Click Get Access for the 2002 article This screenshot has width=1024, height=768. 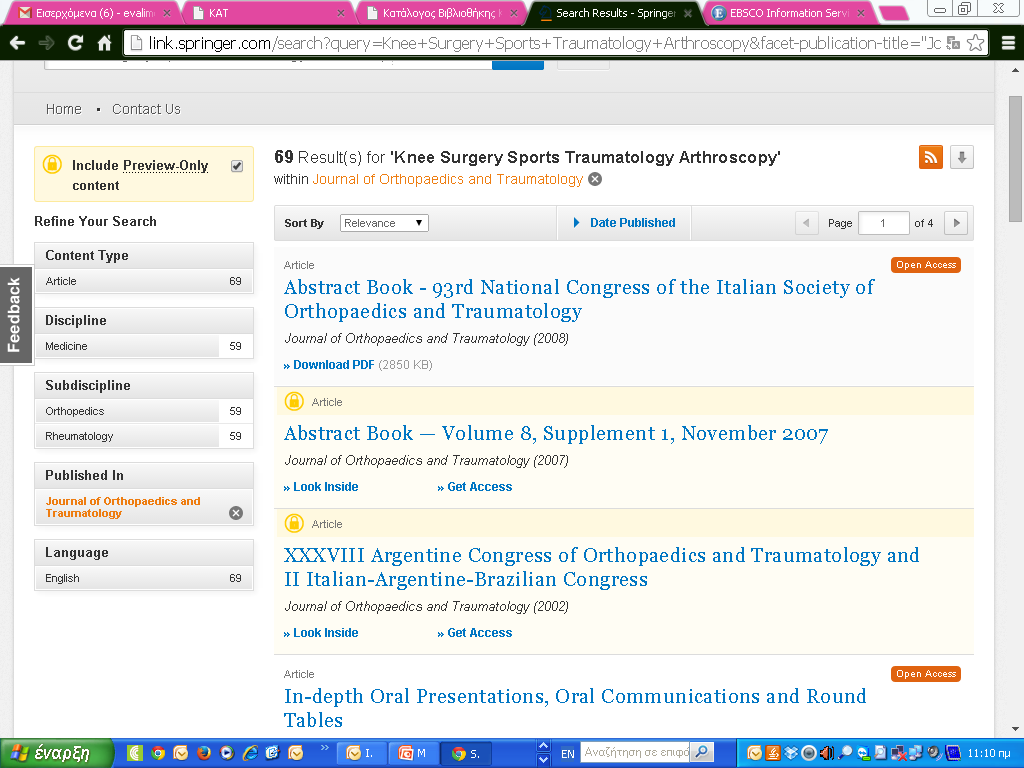point(475,633)
